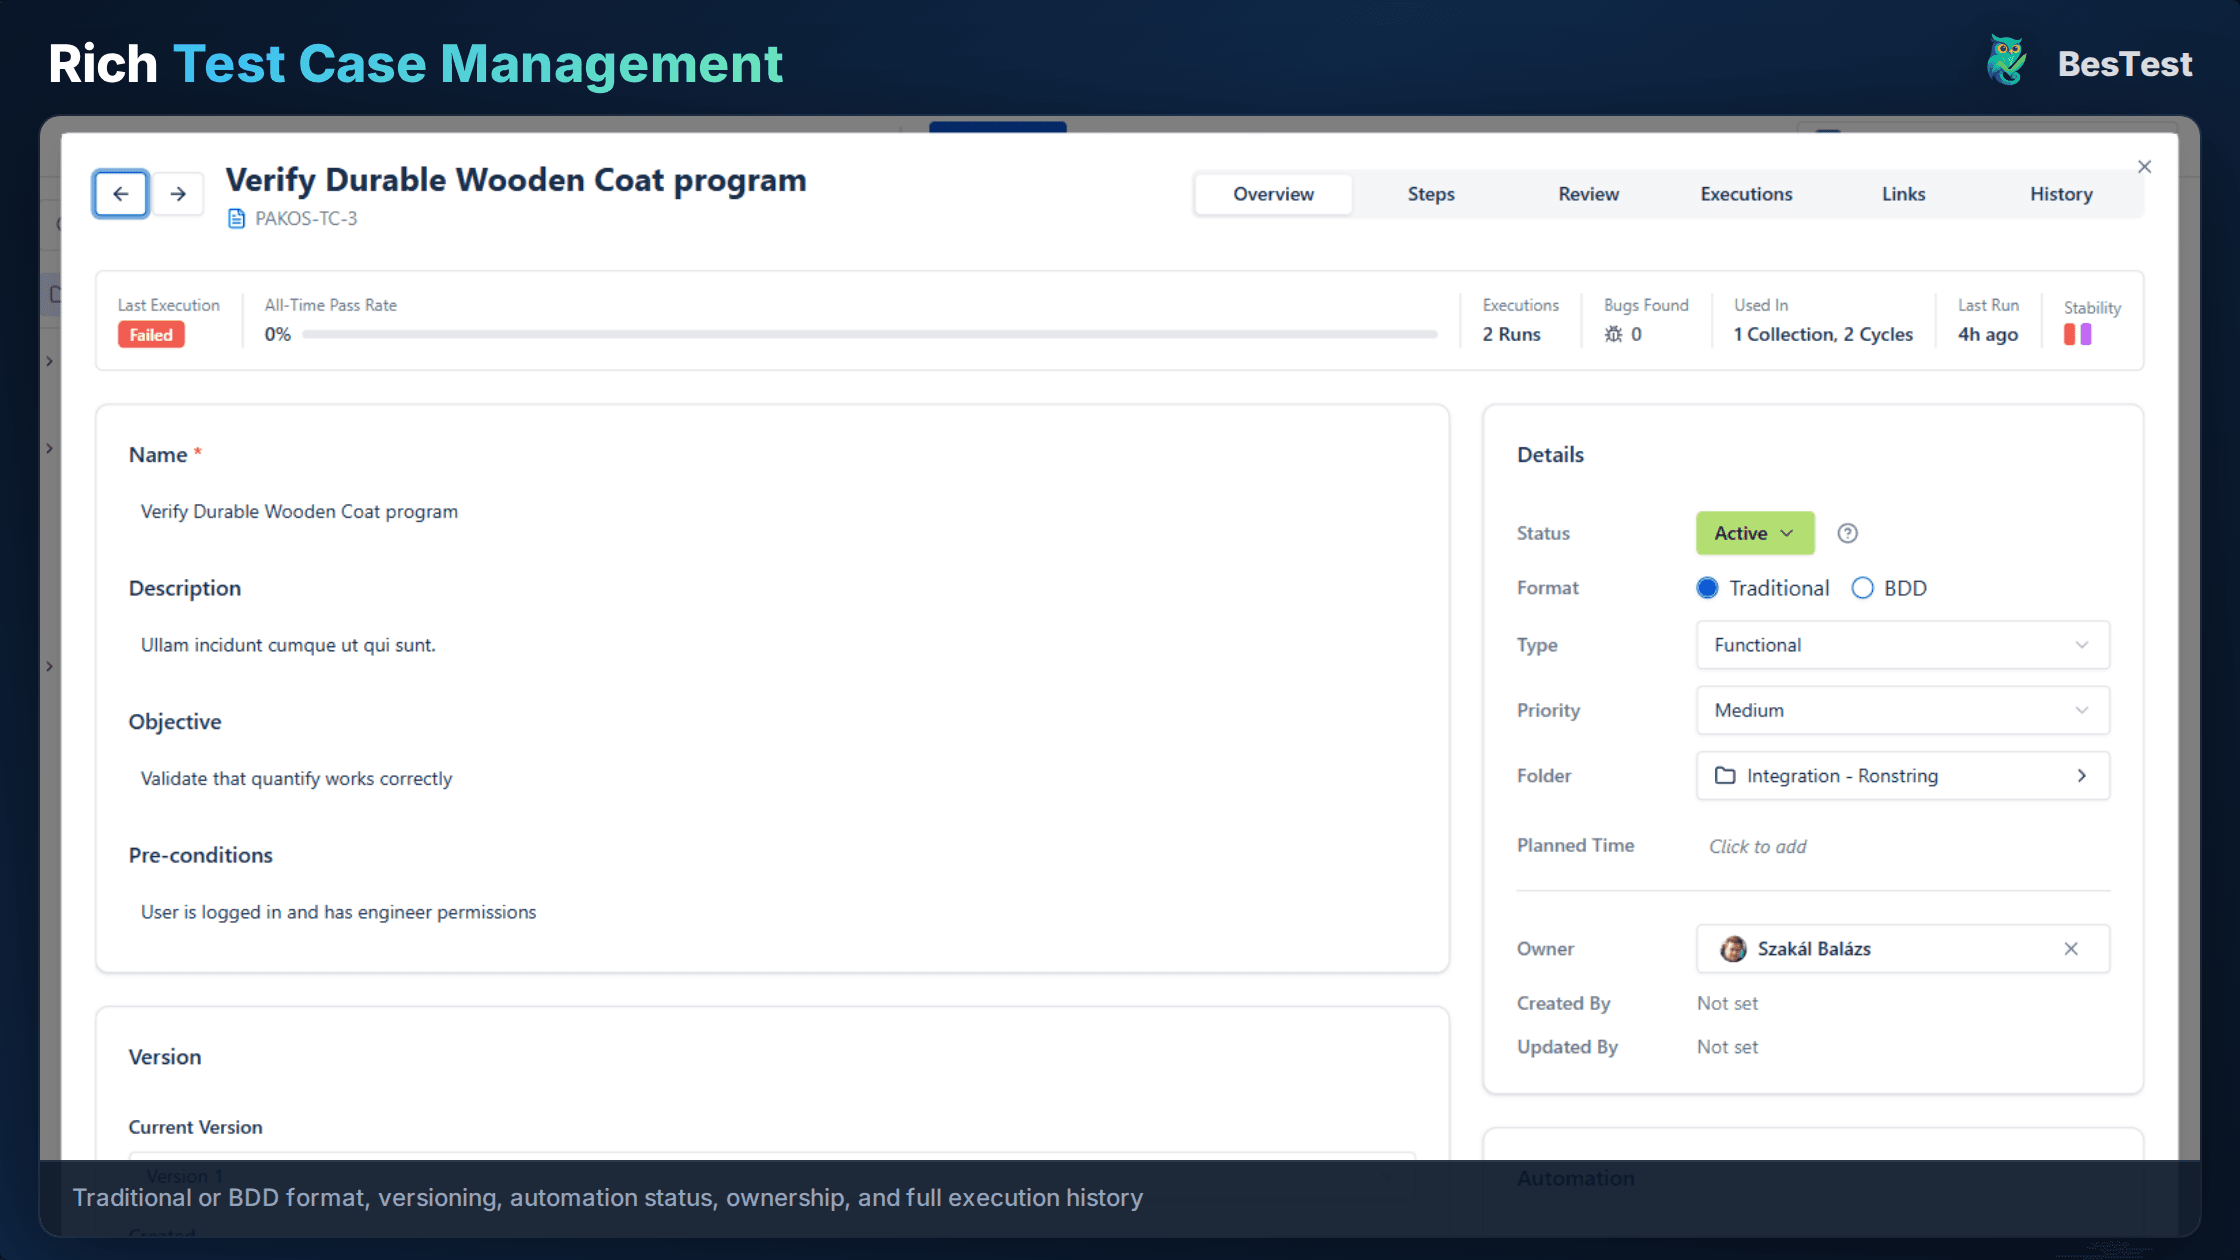Remove Szakál Balázs as owner
This screenshot has width=2240, height=1260.
(x=2072, y=948)
